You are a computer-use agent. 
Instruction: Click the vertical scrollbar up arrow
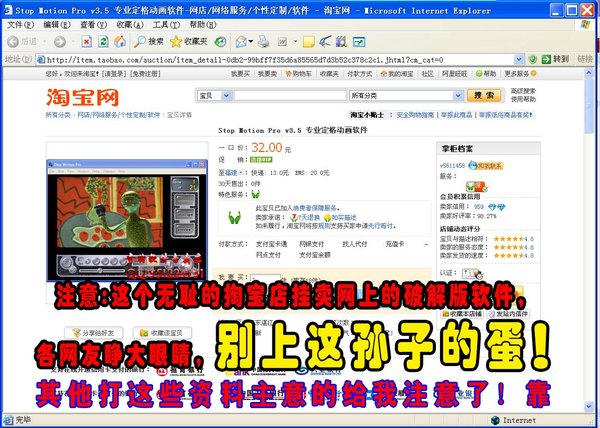pos(589,72)
